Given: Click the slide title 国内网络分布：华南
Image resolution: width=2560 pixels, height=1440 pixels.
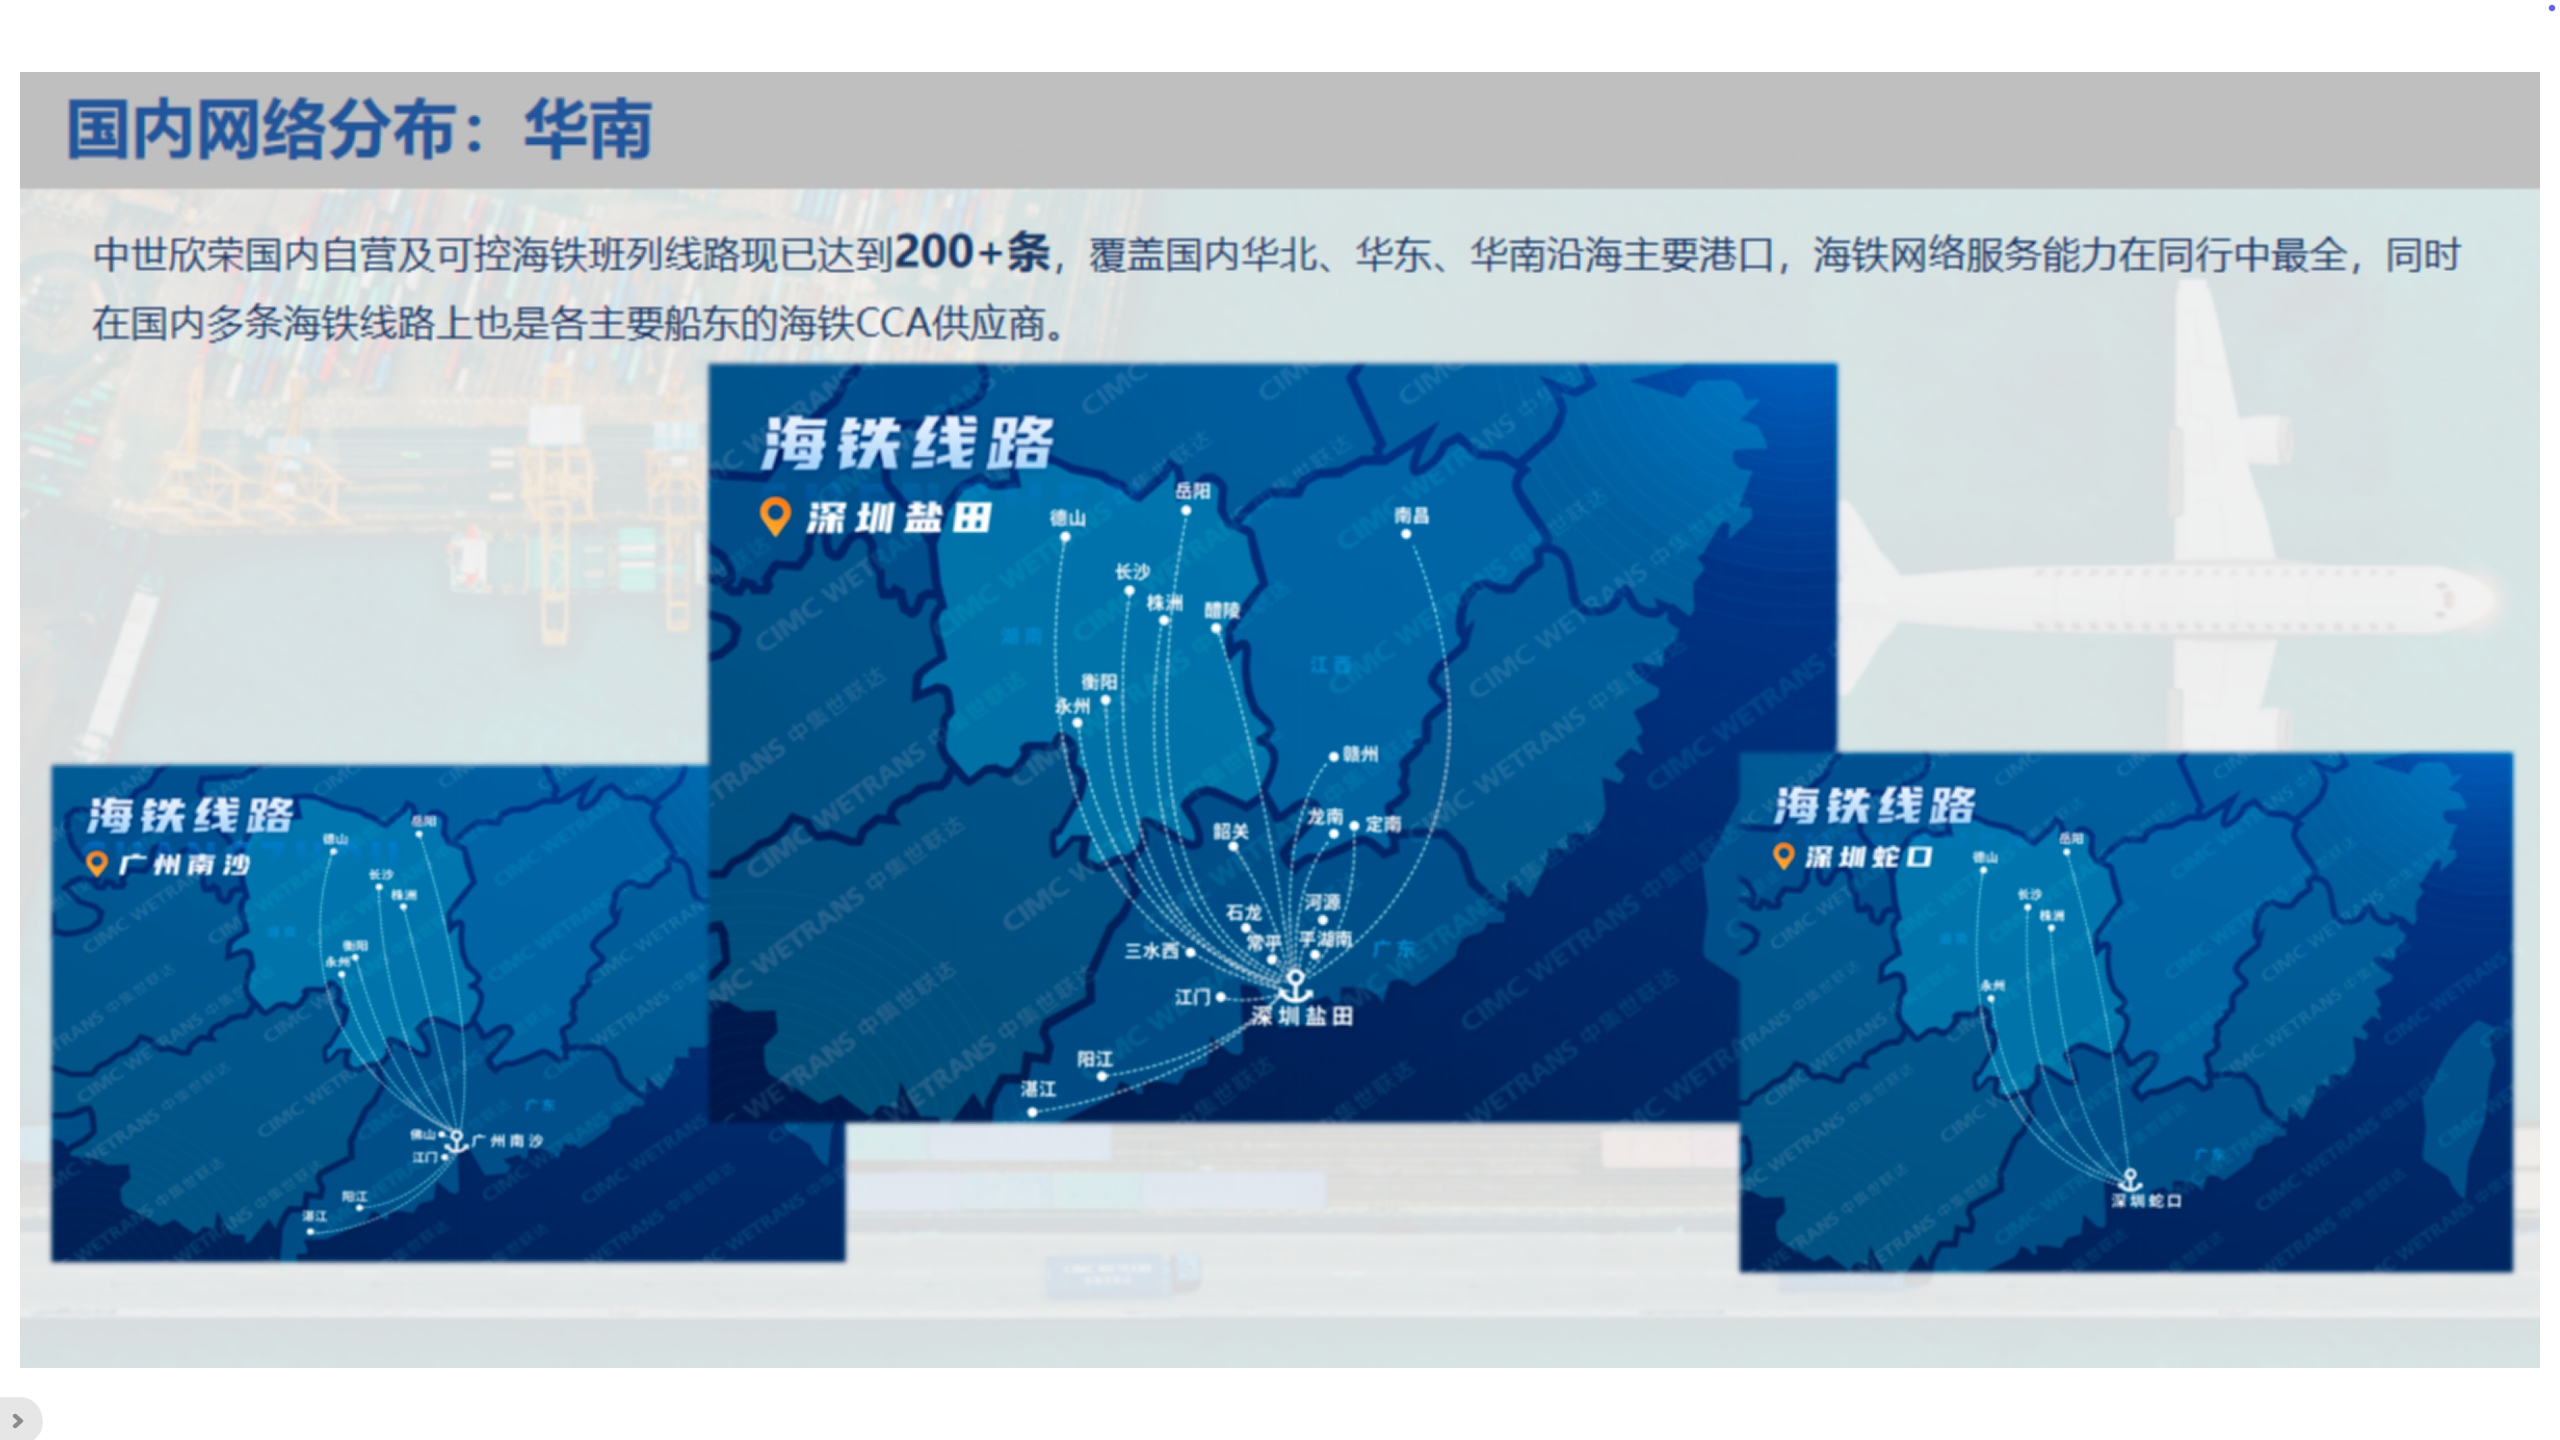Looking at the screenshot, I should point(359,130).
